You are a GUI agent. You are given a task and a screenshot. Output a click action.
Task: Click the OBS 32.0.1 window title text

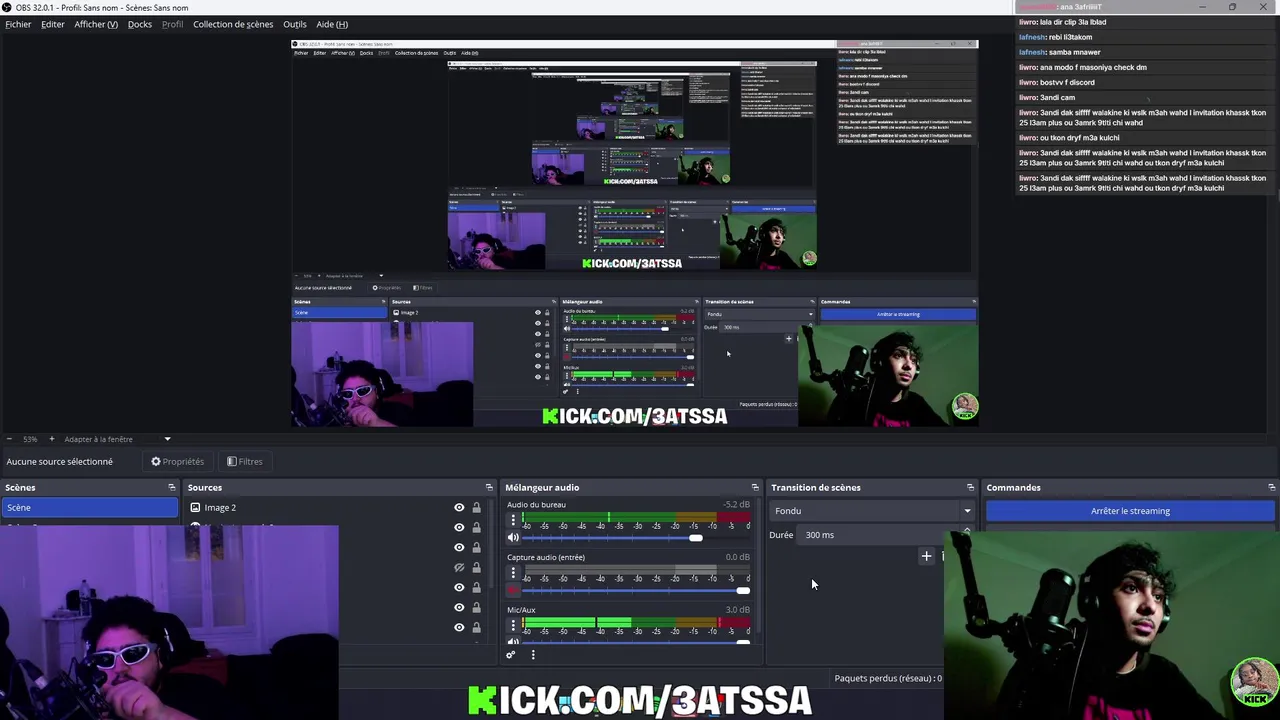102,8
